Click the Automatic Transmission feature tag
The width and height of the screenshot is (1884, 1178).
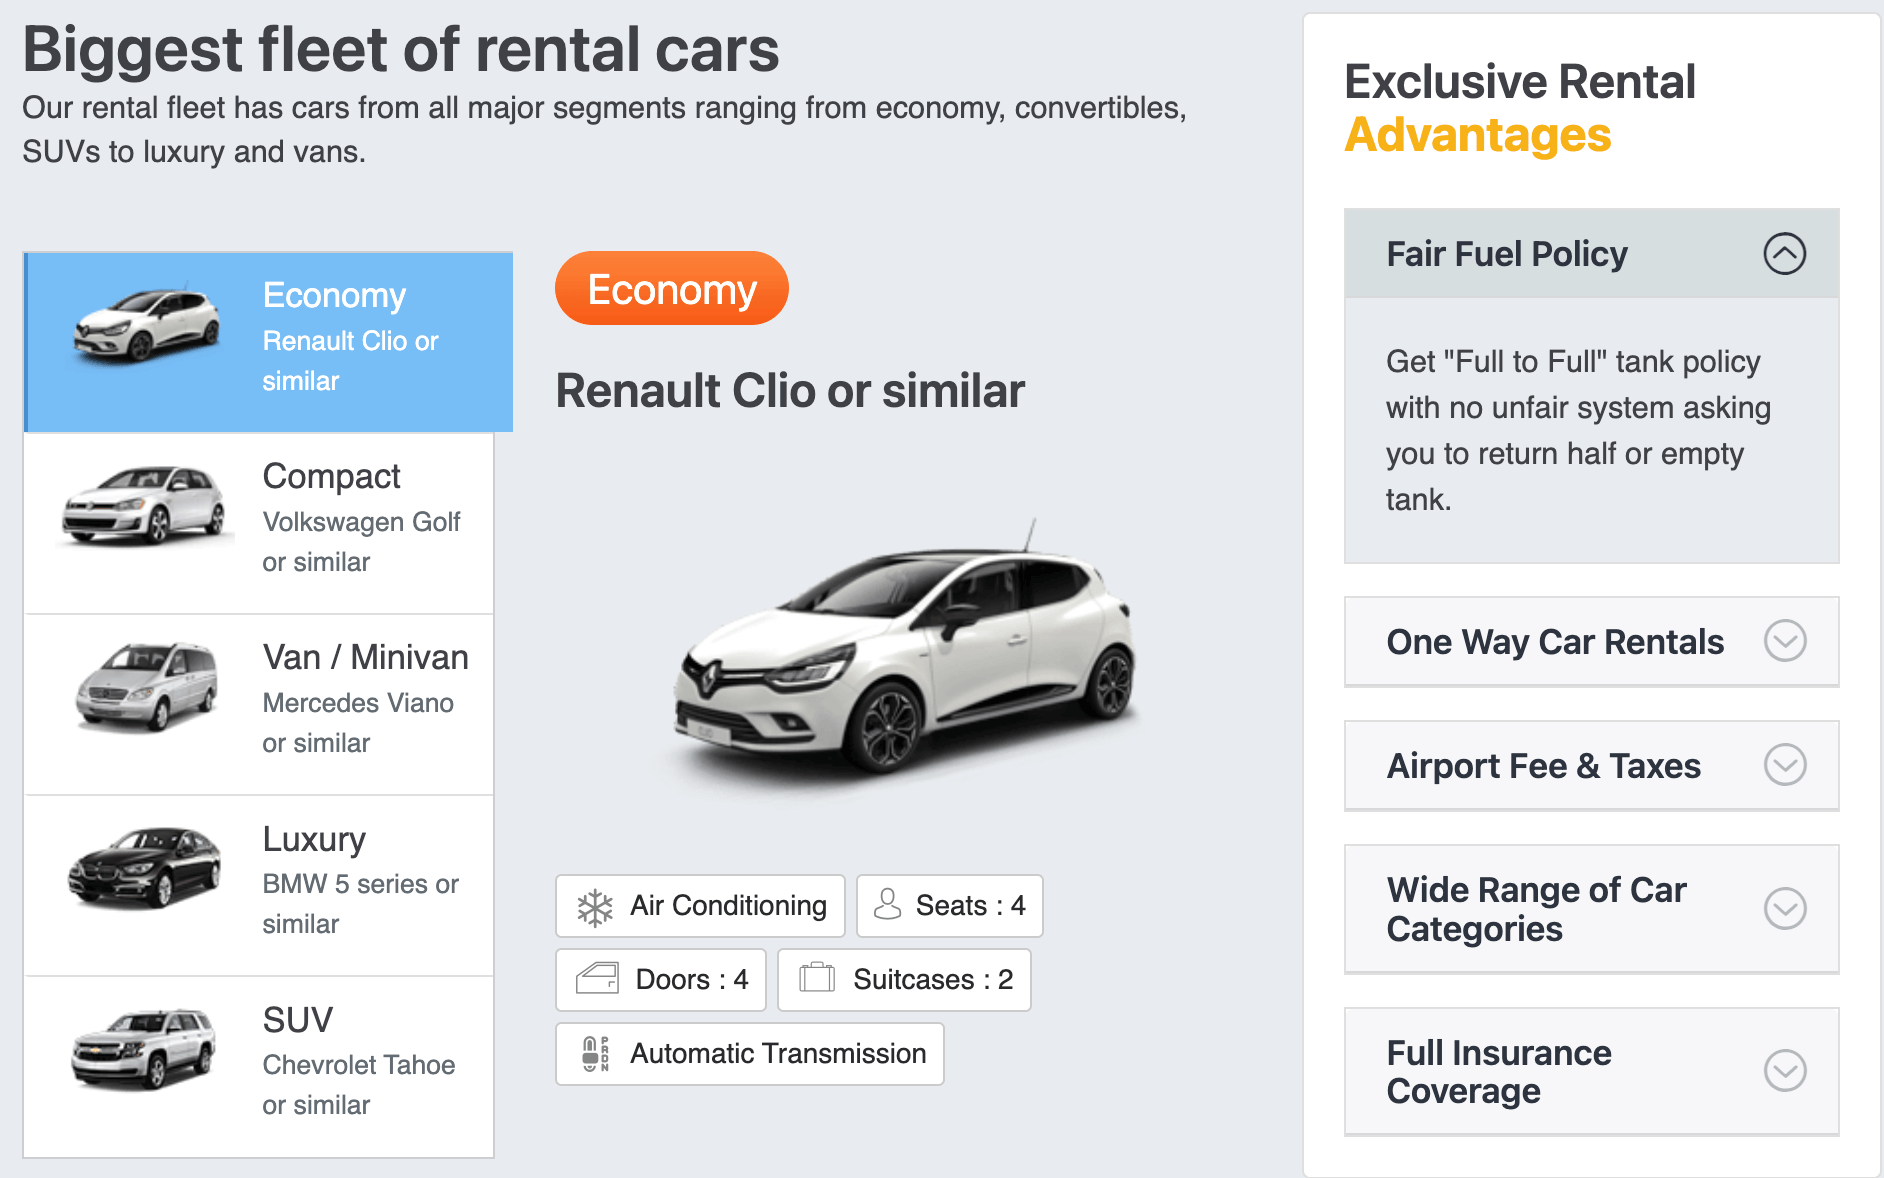750,1053
